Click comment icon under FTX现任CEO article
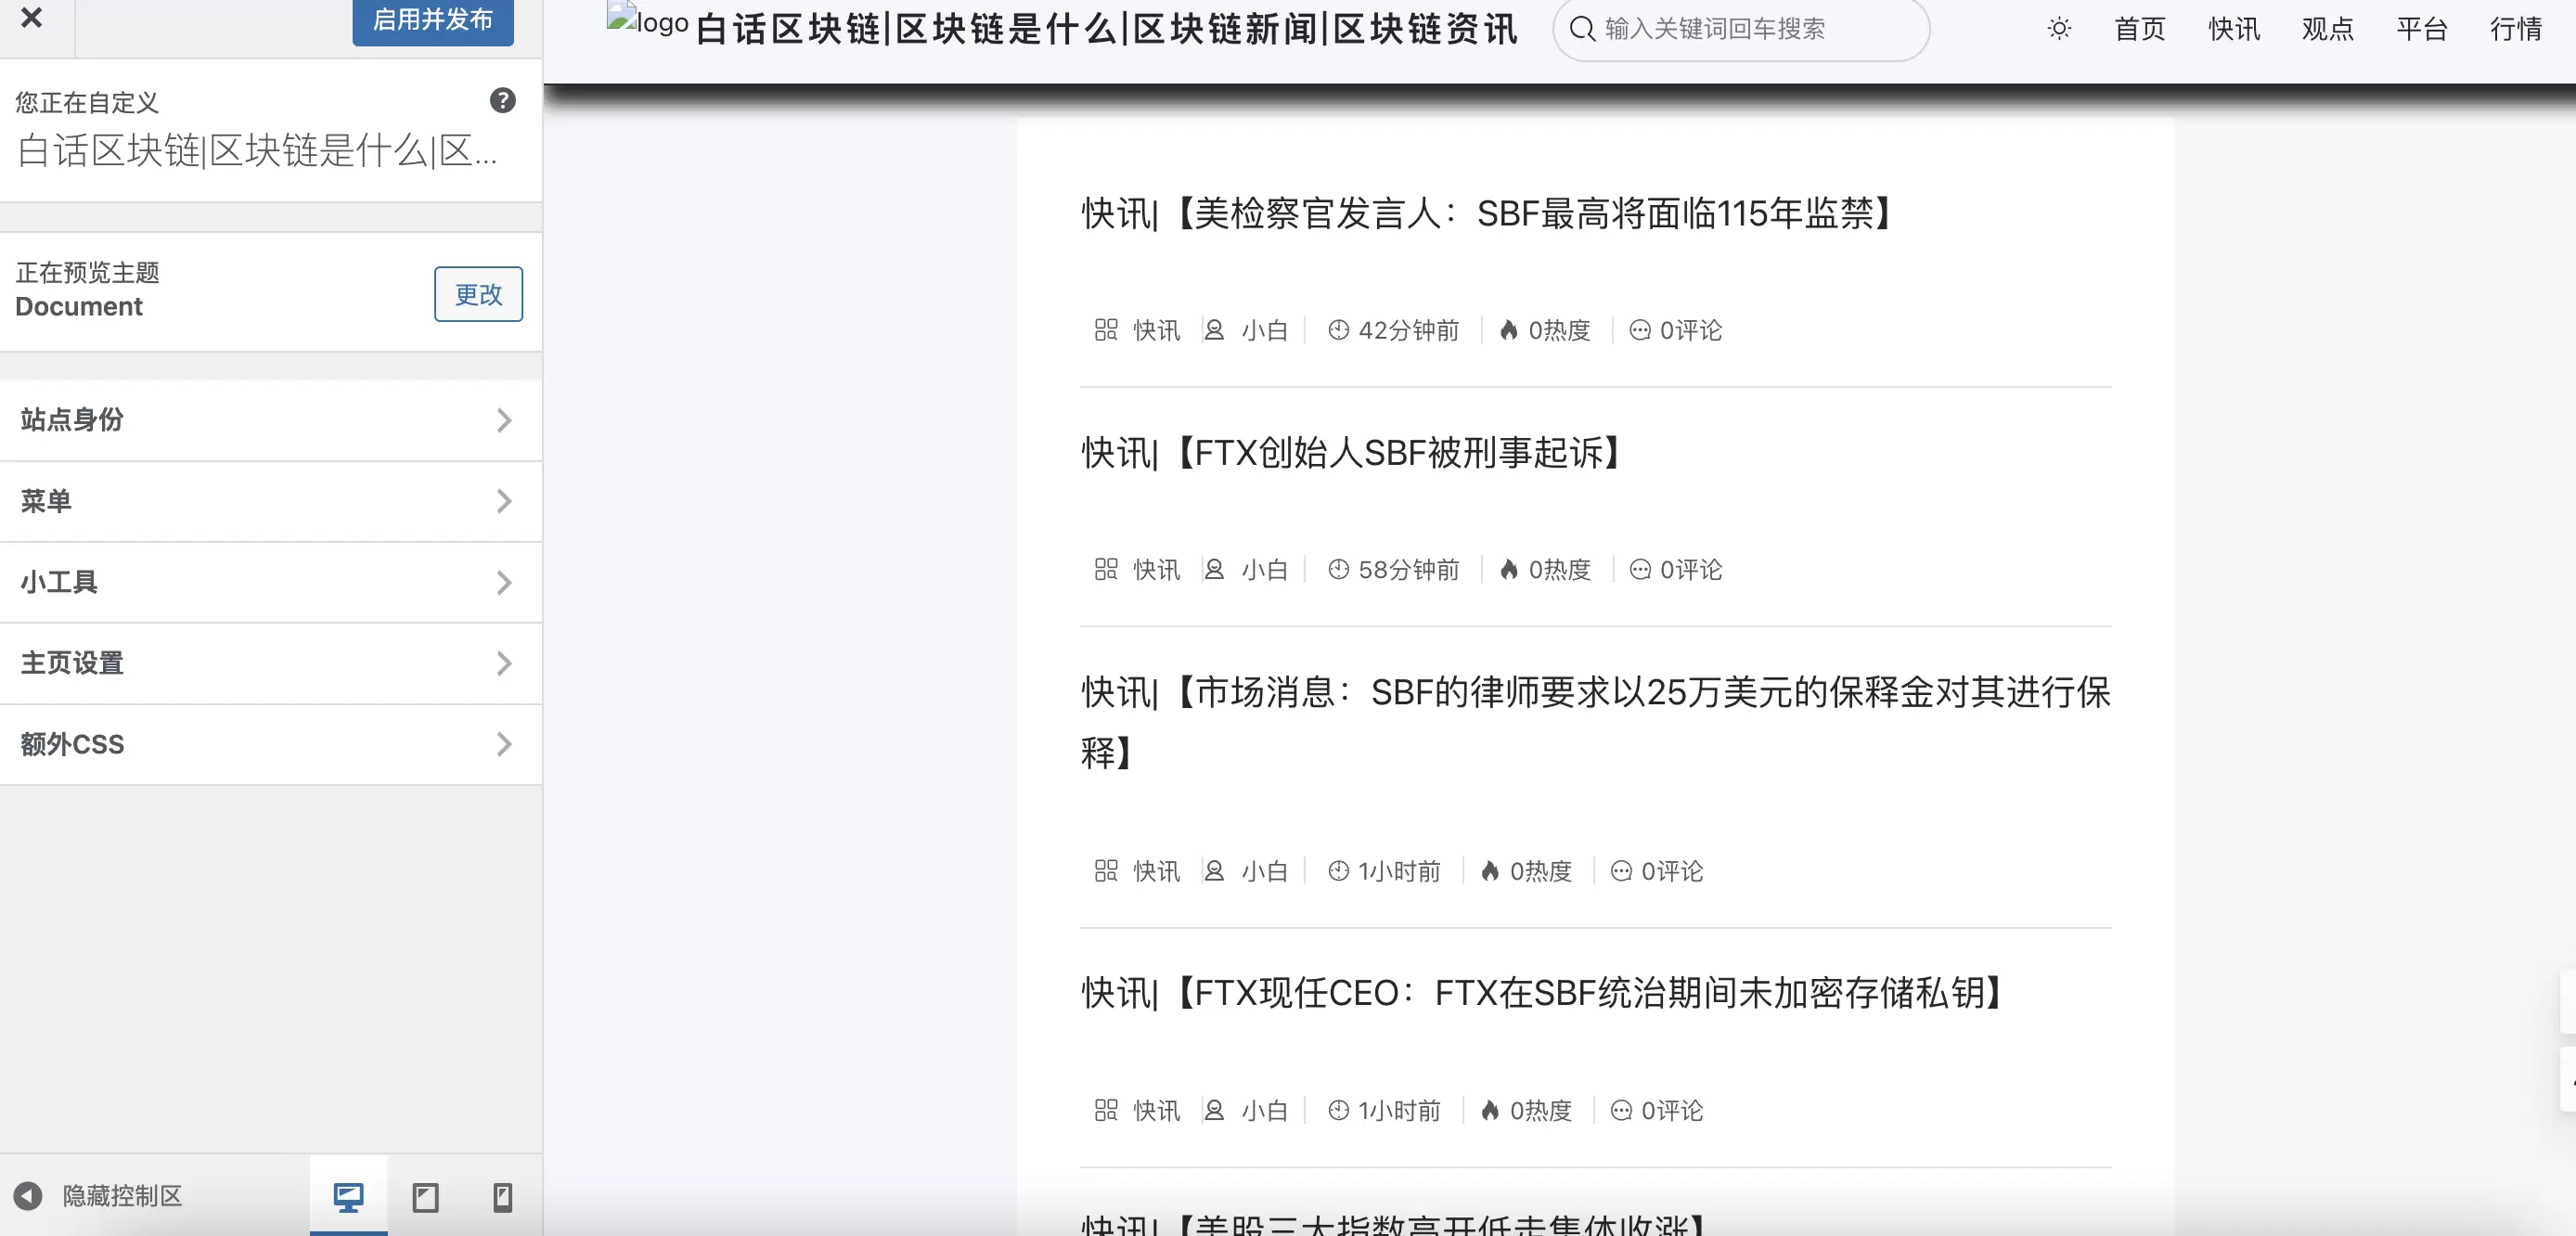Screen dimensions: 2576x1236 tap(1621, 1110)
